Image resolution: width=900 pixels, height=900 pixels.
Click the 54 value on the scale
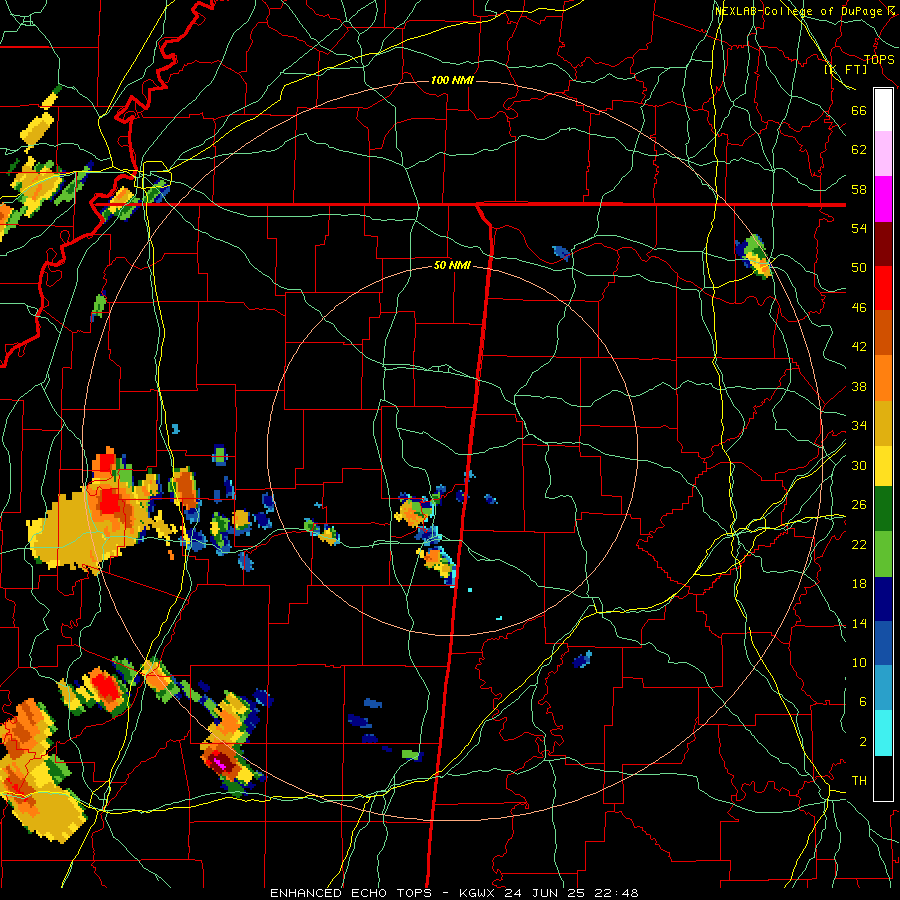859,228
